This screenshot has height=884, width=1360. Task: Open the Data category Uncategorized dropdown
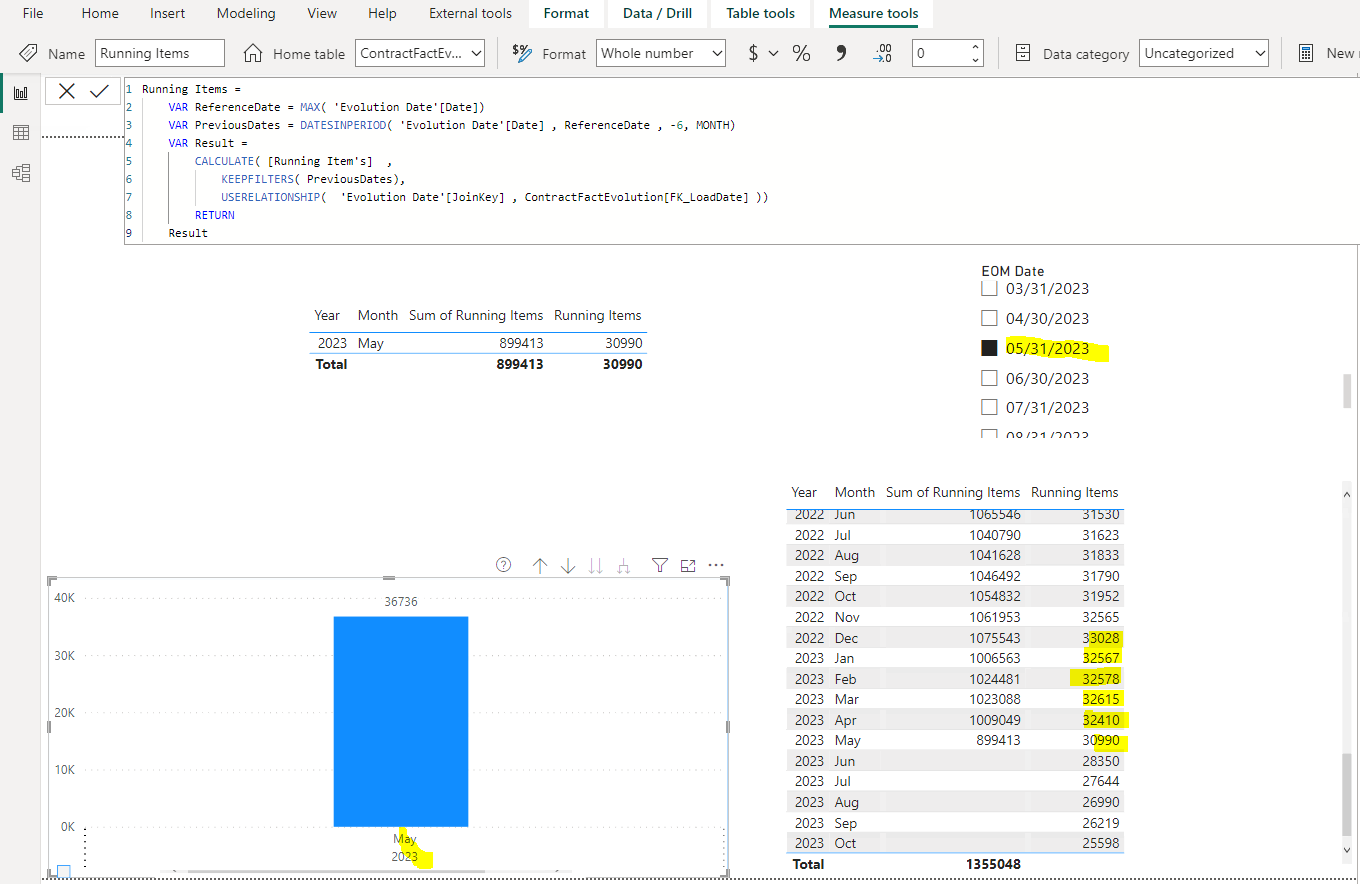point(1204,53)
